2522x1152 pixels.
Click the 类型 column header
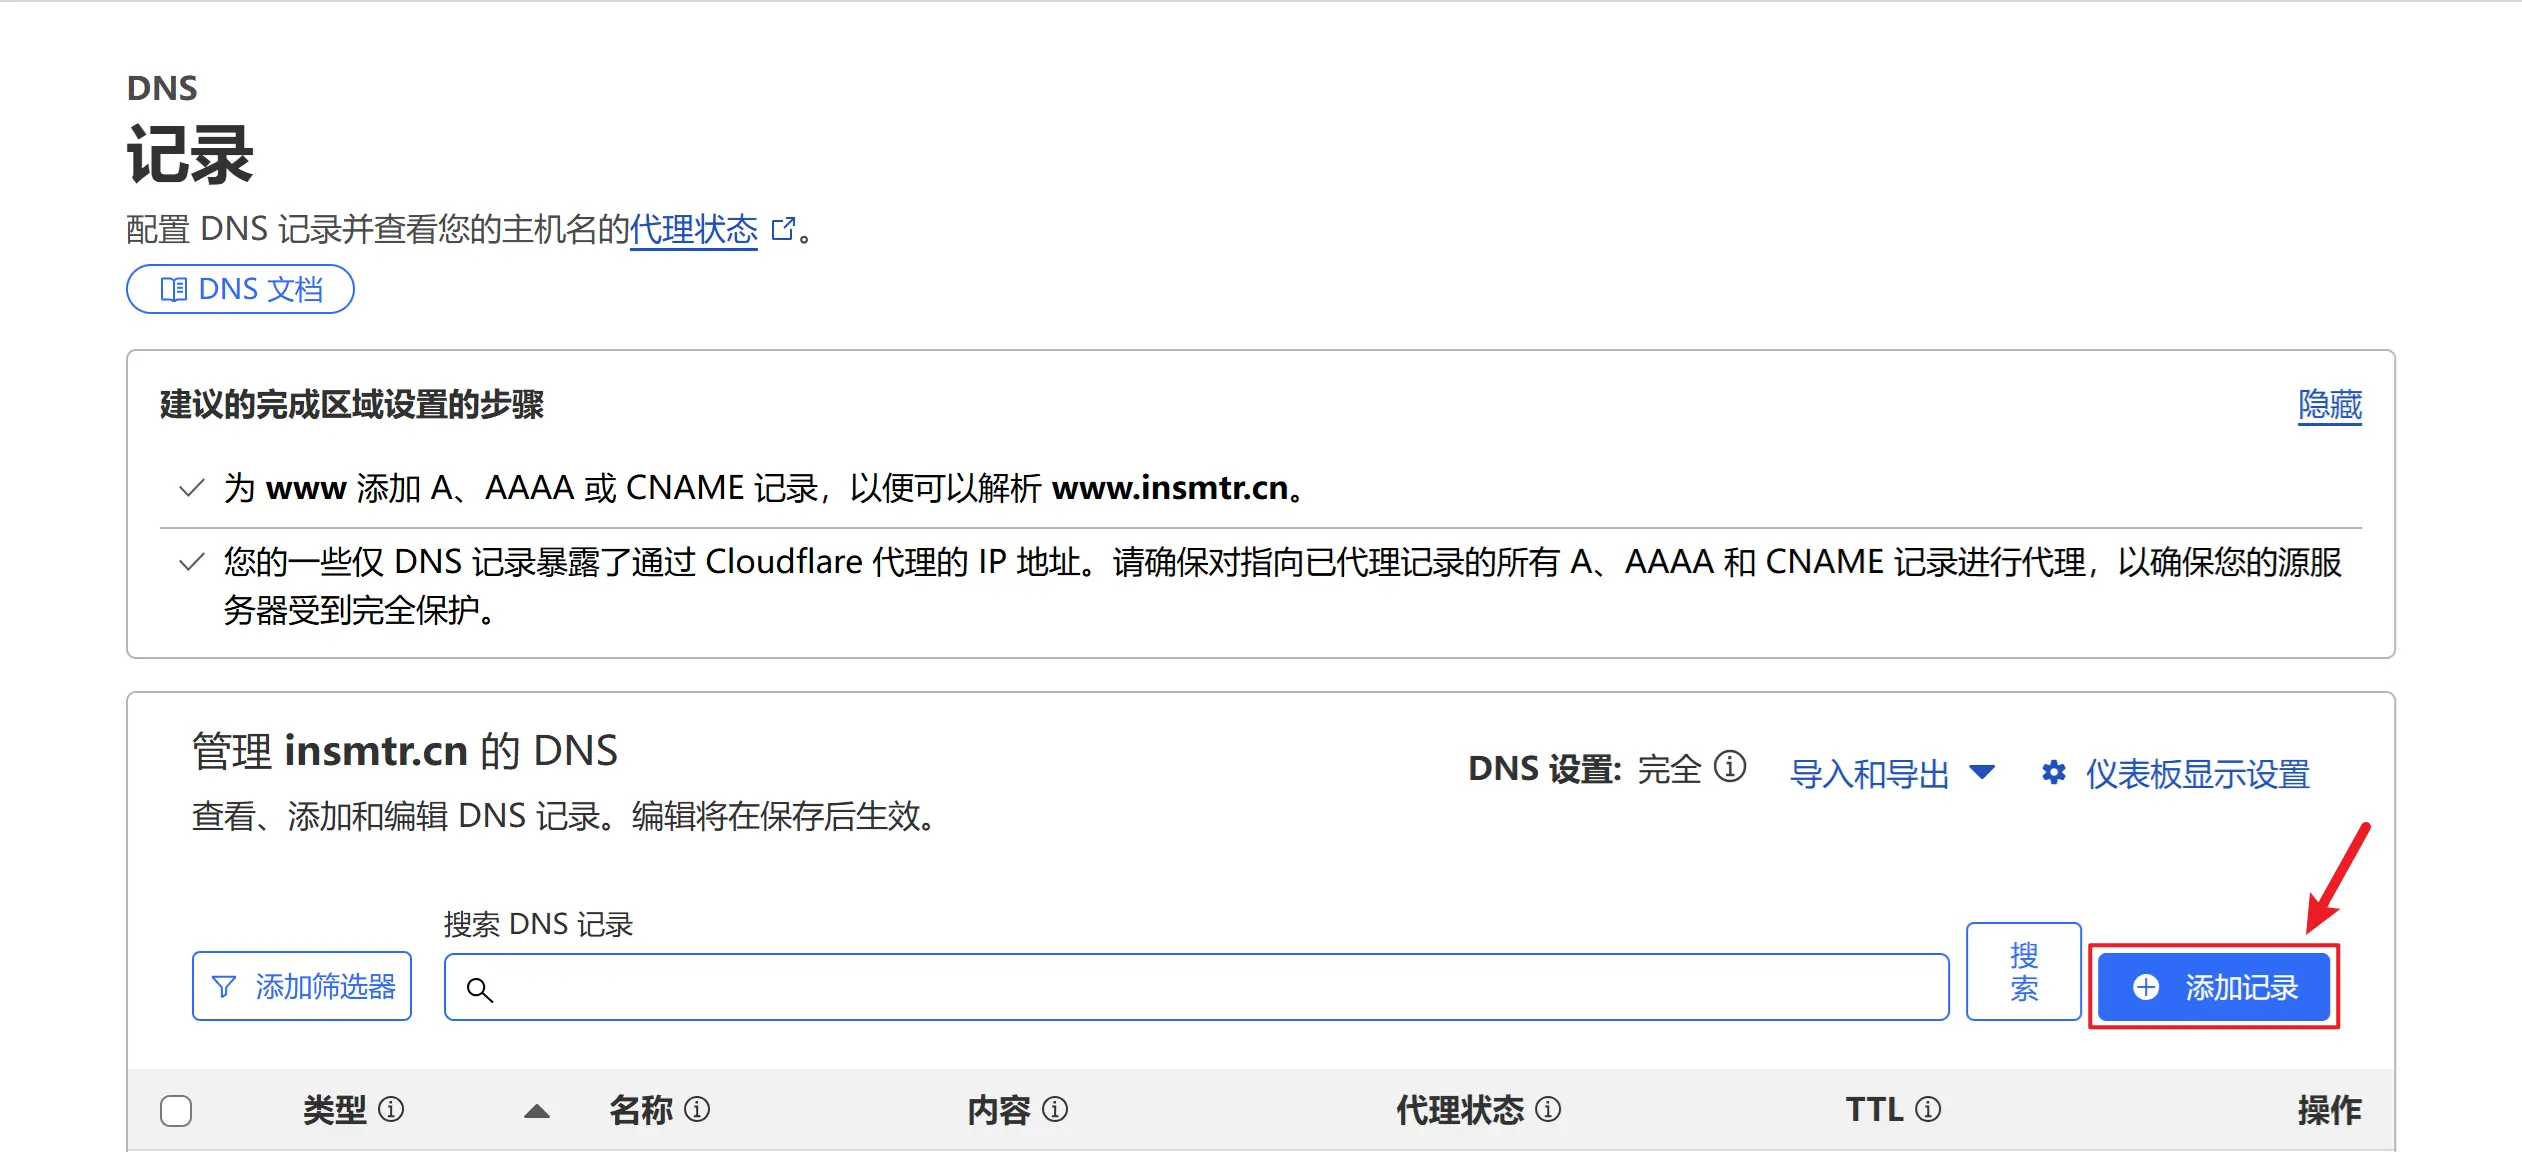(x=335, y=1109)
